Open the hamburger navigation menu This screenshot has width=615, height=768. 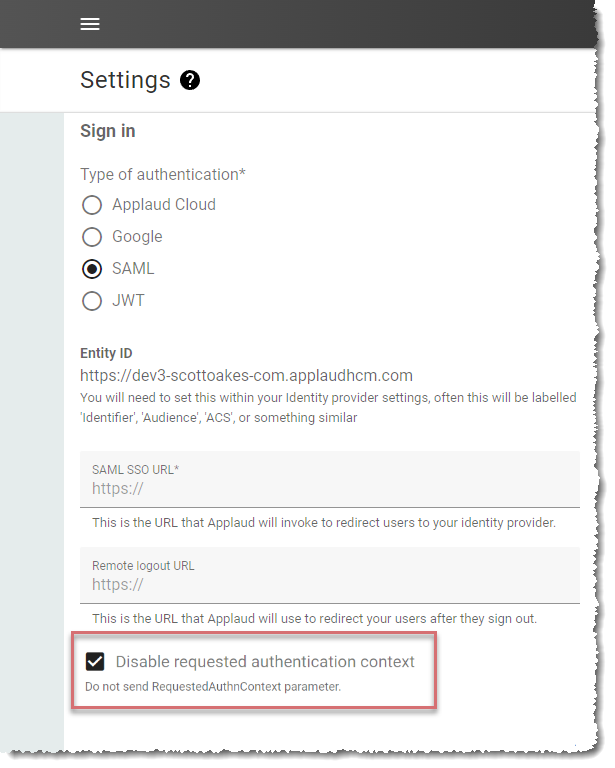(x=90, y=24)
